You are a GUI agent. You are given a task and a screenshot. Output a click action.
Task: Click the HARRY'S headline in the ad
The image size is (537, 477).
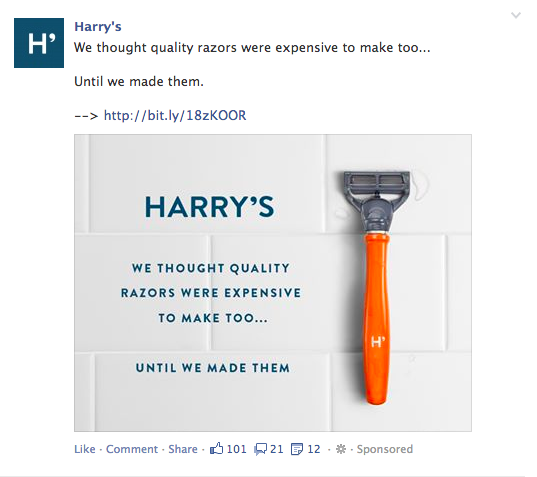point(210,207)
